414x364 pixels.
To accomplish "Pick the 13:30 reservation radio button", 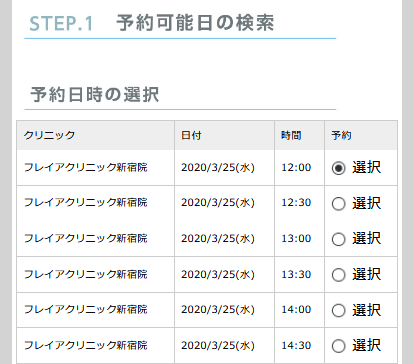I will (x=338, y=275).
